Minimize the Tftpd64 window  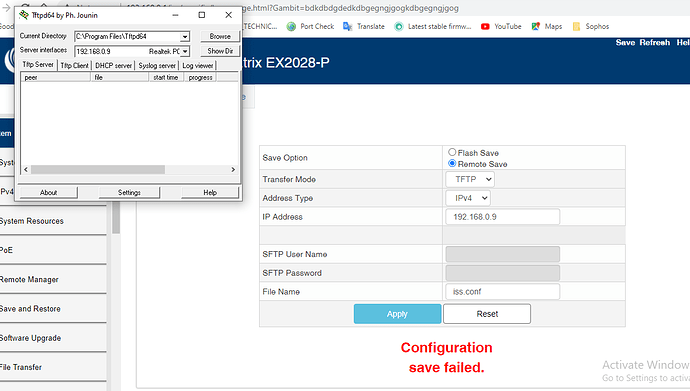click(175, 15)
